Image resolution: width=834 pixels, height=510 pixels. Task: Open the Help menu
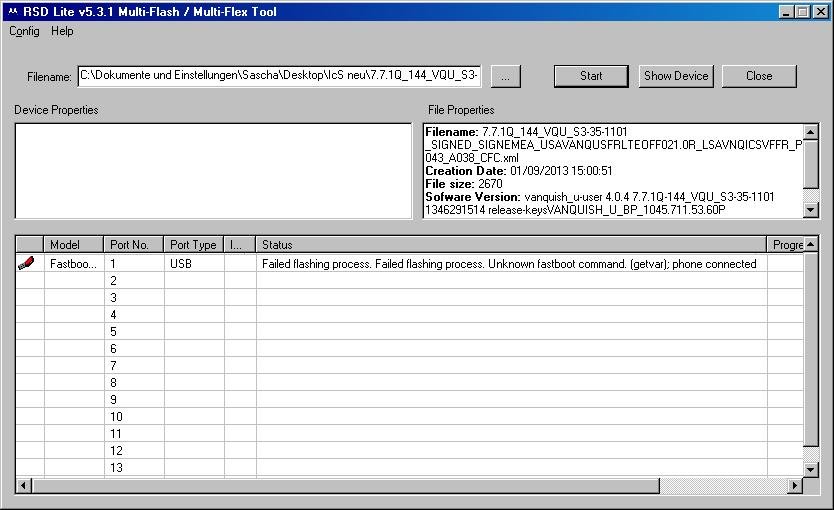[x=62, y=31]
